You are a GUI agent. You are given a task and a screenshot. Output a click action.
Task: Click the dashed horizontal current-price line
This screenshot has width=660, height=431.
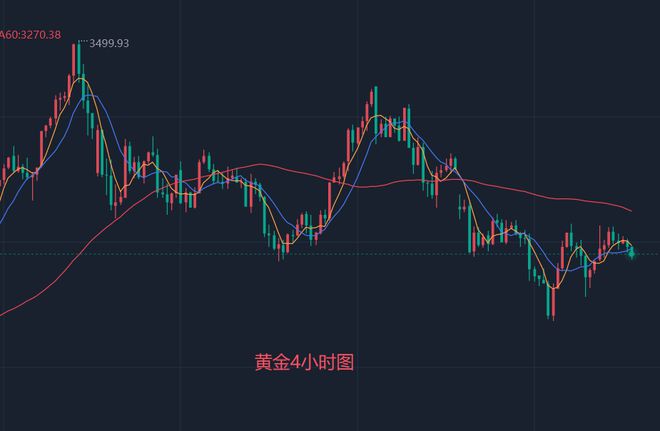330,254
